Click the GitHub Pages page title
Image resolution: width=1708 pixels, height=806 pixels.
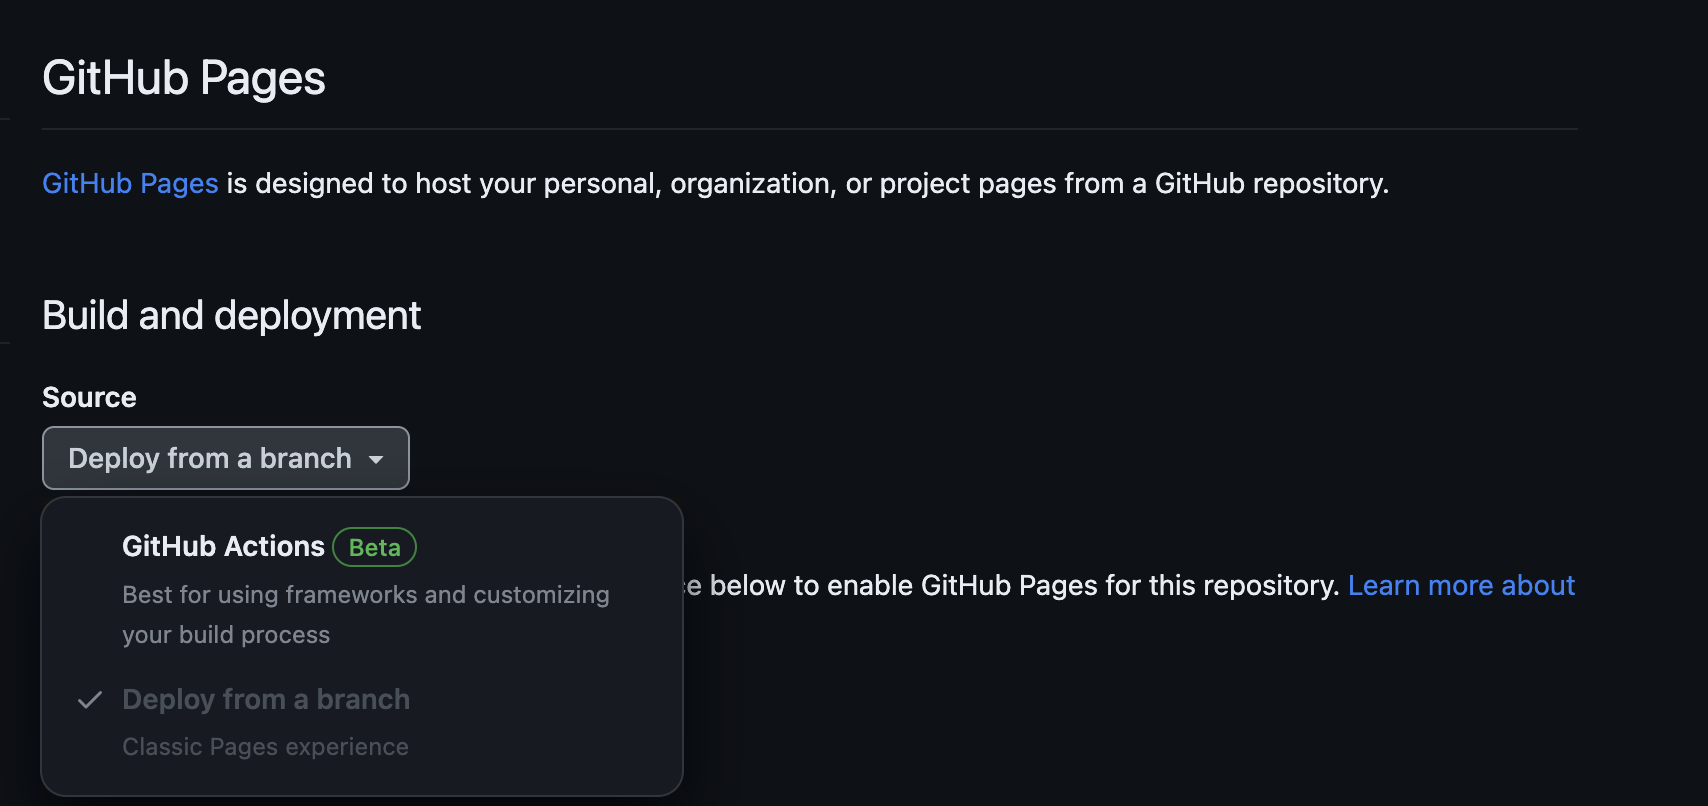click(x=183, y=77)
